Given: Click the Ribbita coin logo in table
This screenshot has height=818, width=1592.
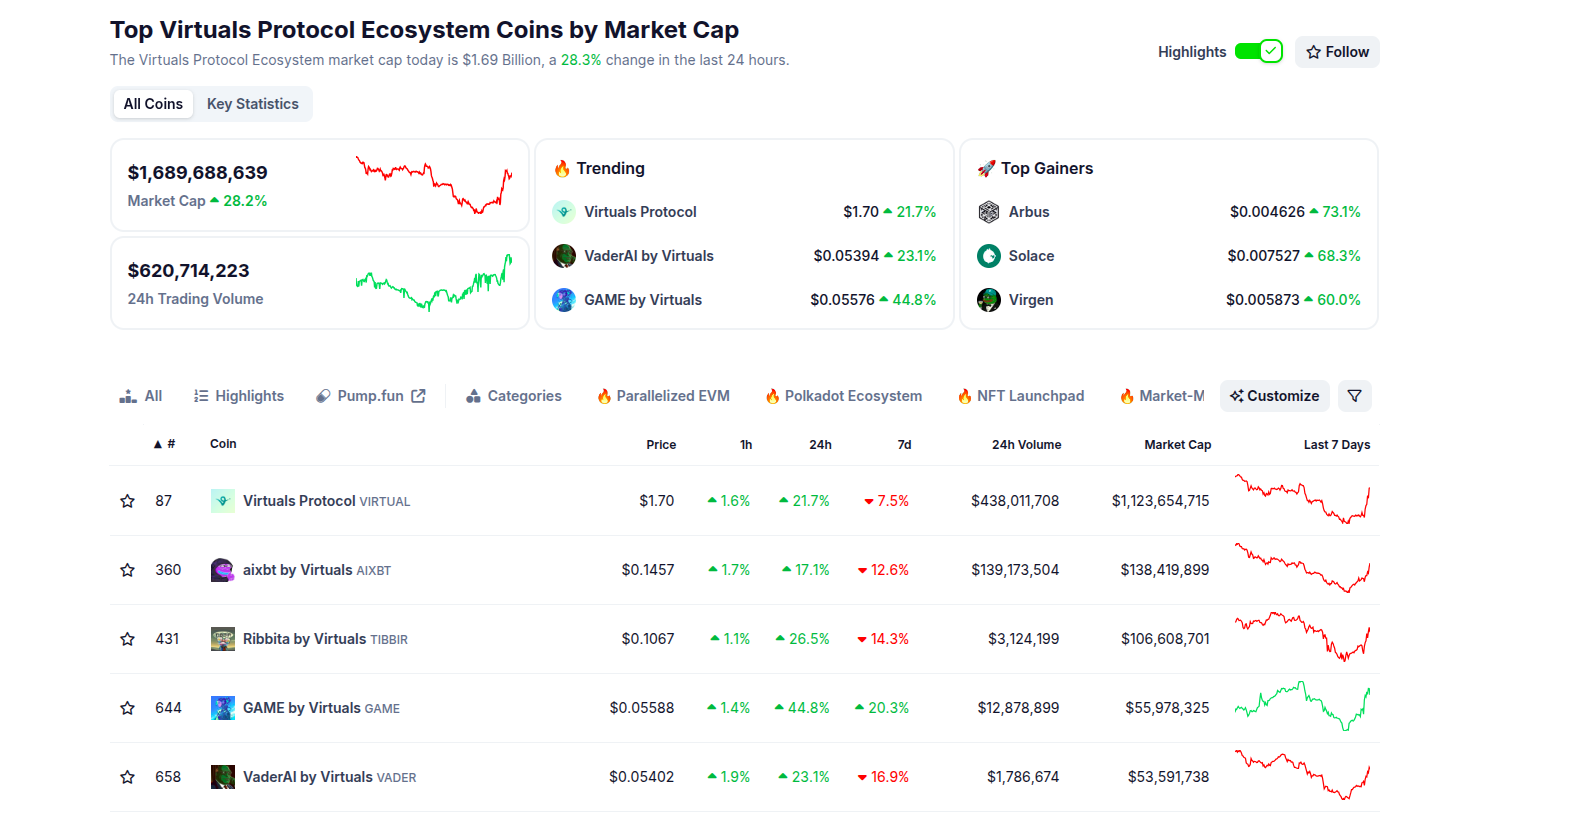Looking at the screenshot, I should click(223, 639).
